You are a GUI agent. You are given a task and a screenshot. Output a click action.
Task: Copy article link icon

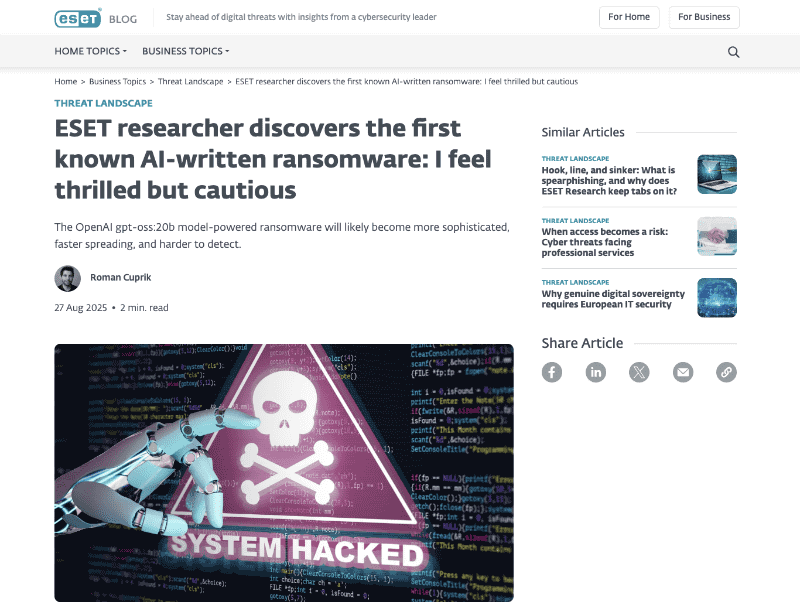click(726, 372)
